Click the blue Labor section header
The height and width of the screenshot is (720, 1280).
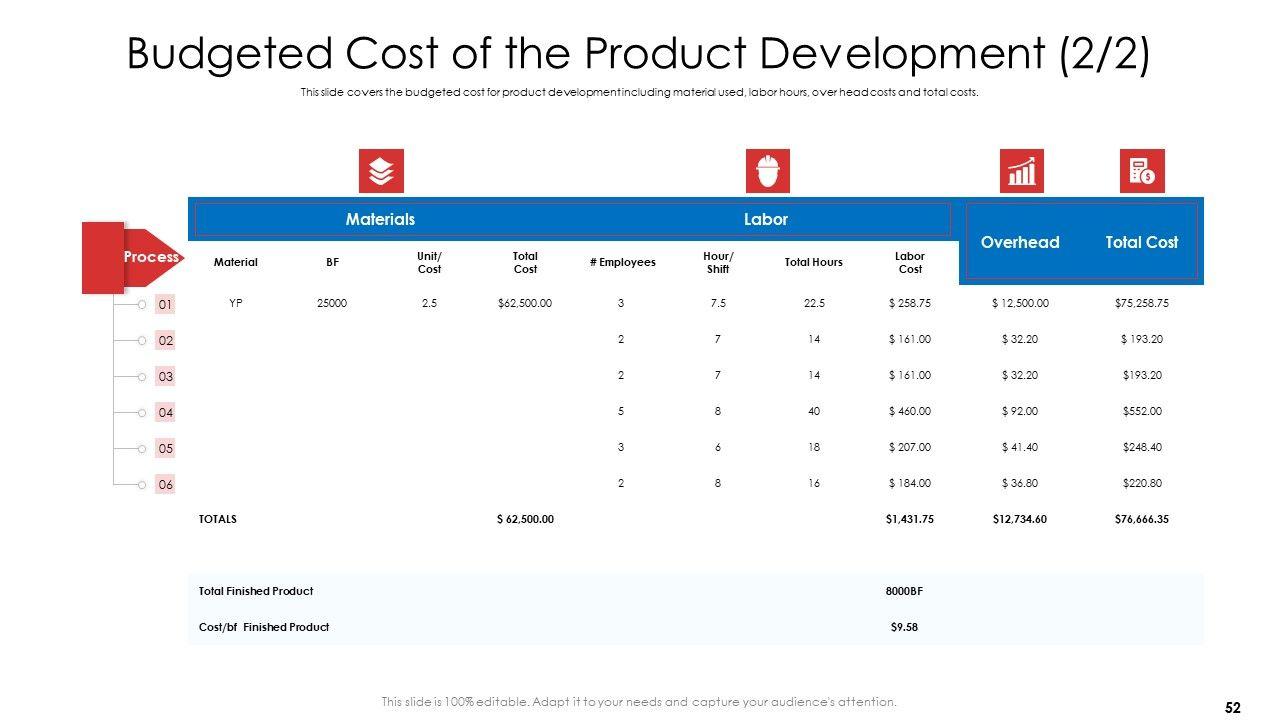(x=766, y=219)
